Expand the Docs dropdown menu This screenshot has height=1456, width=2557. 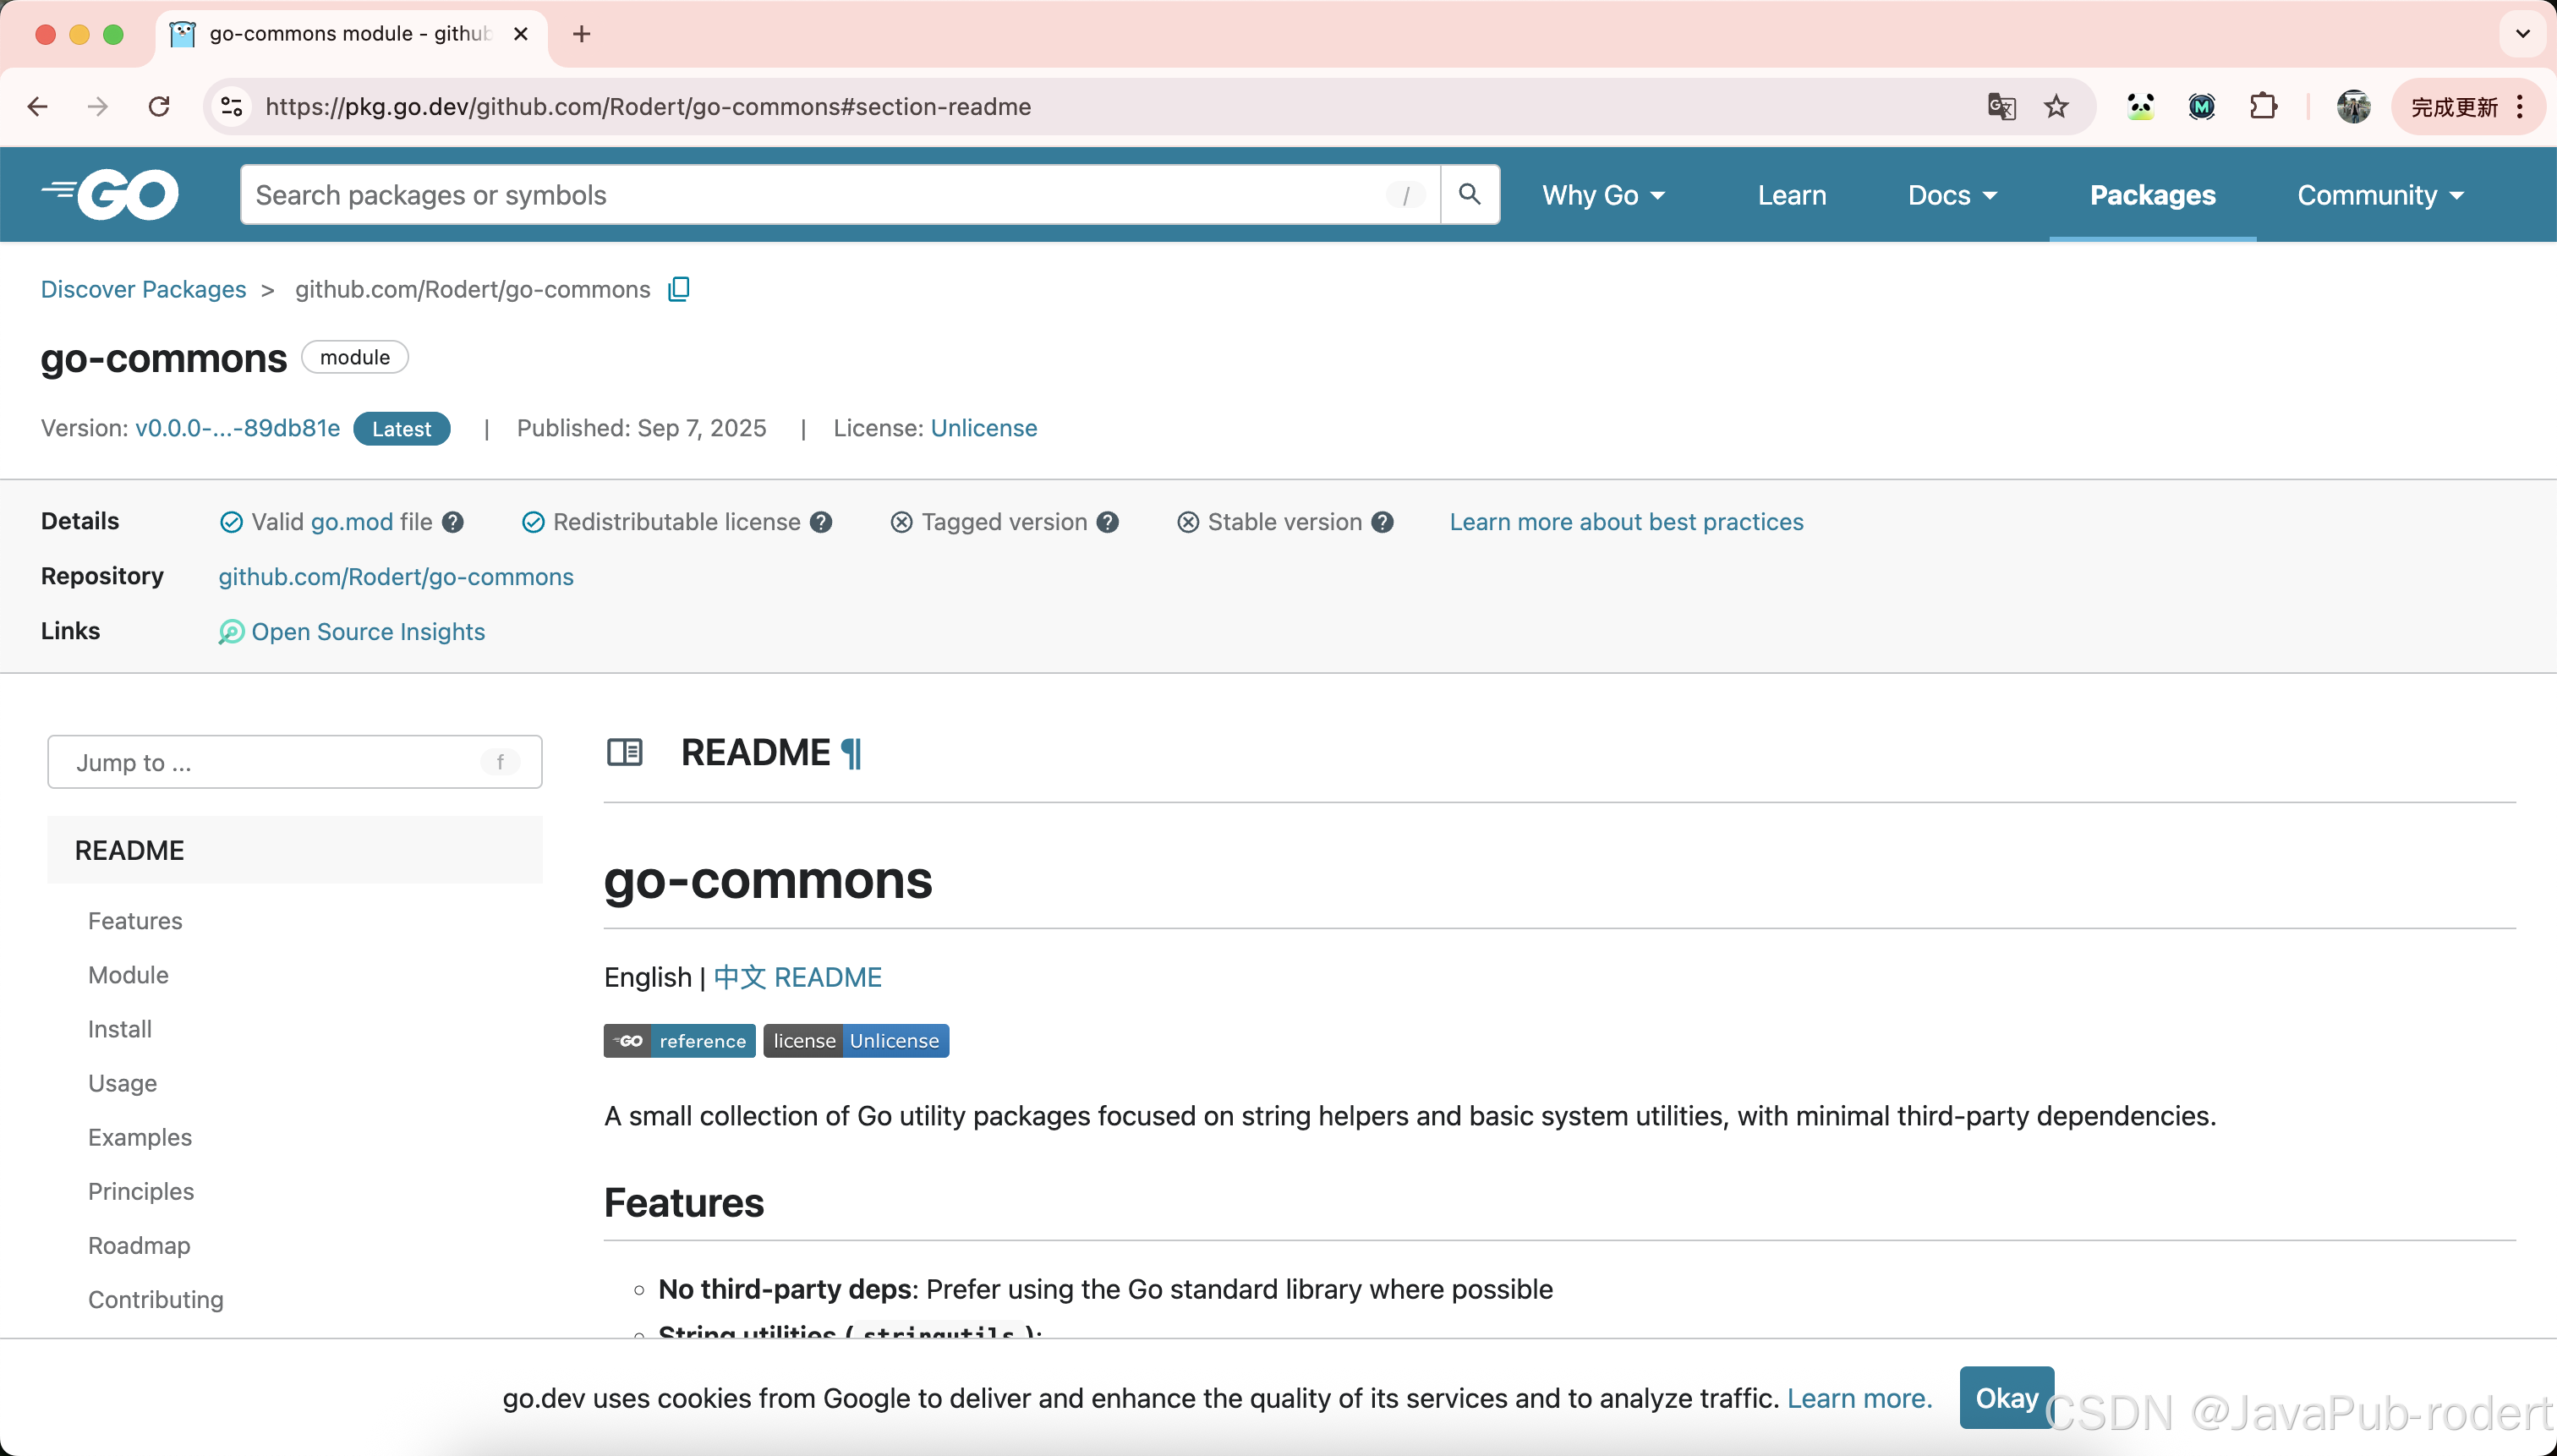(x=1952, y=195)
